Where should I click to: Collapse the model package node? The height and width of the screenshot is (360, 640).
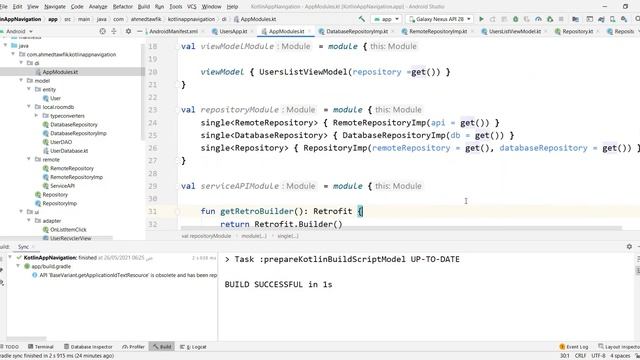click(x=21, y=80)
